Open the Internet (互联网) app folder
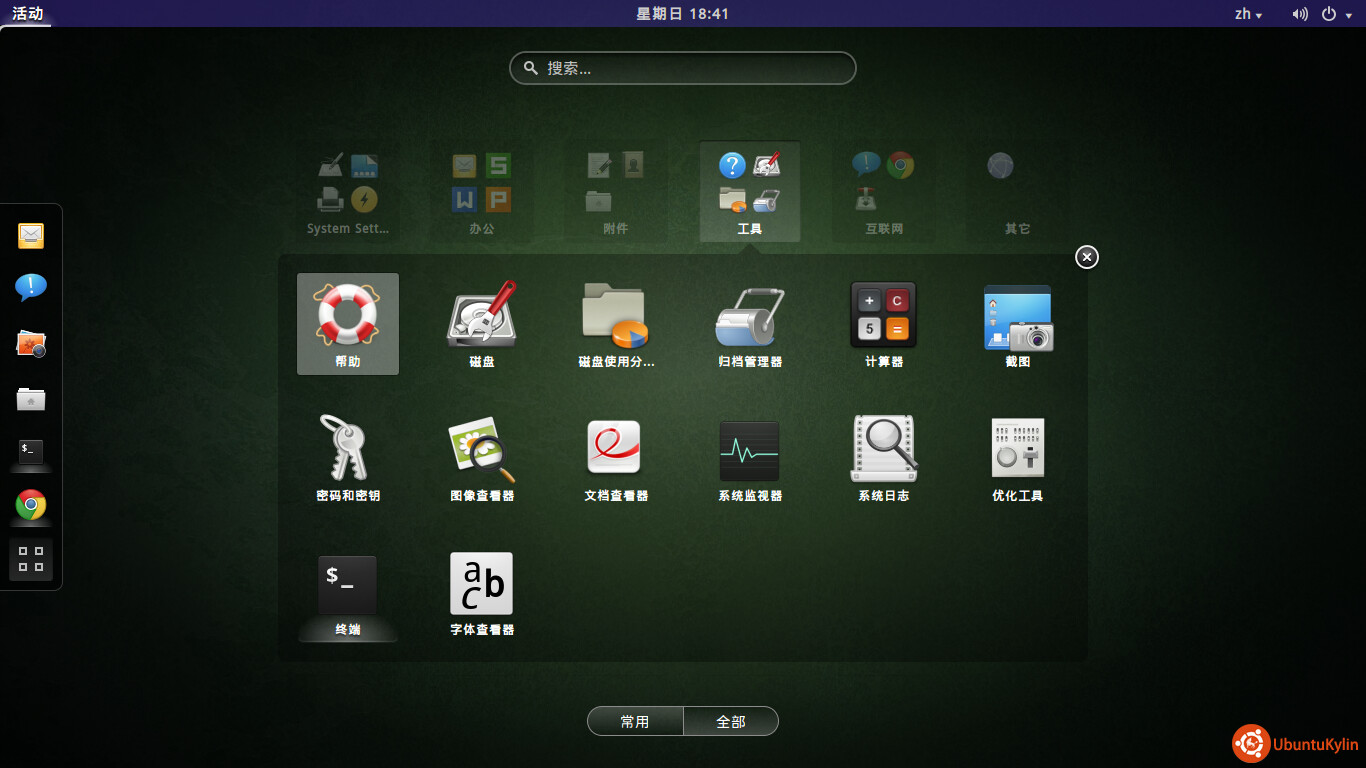The width and height of the screenshot is (1366, 768). coord(883,190)
